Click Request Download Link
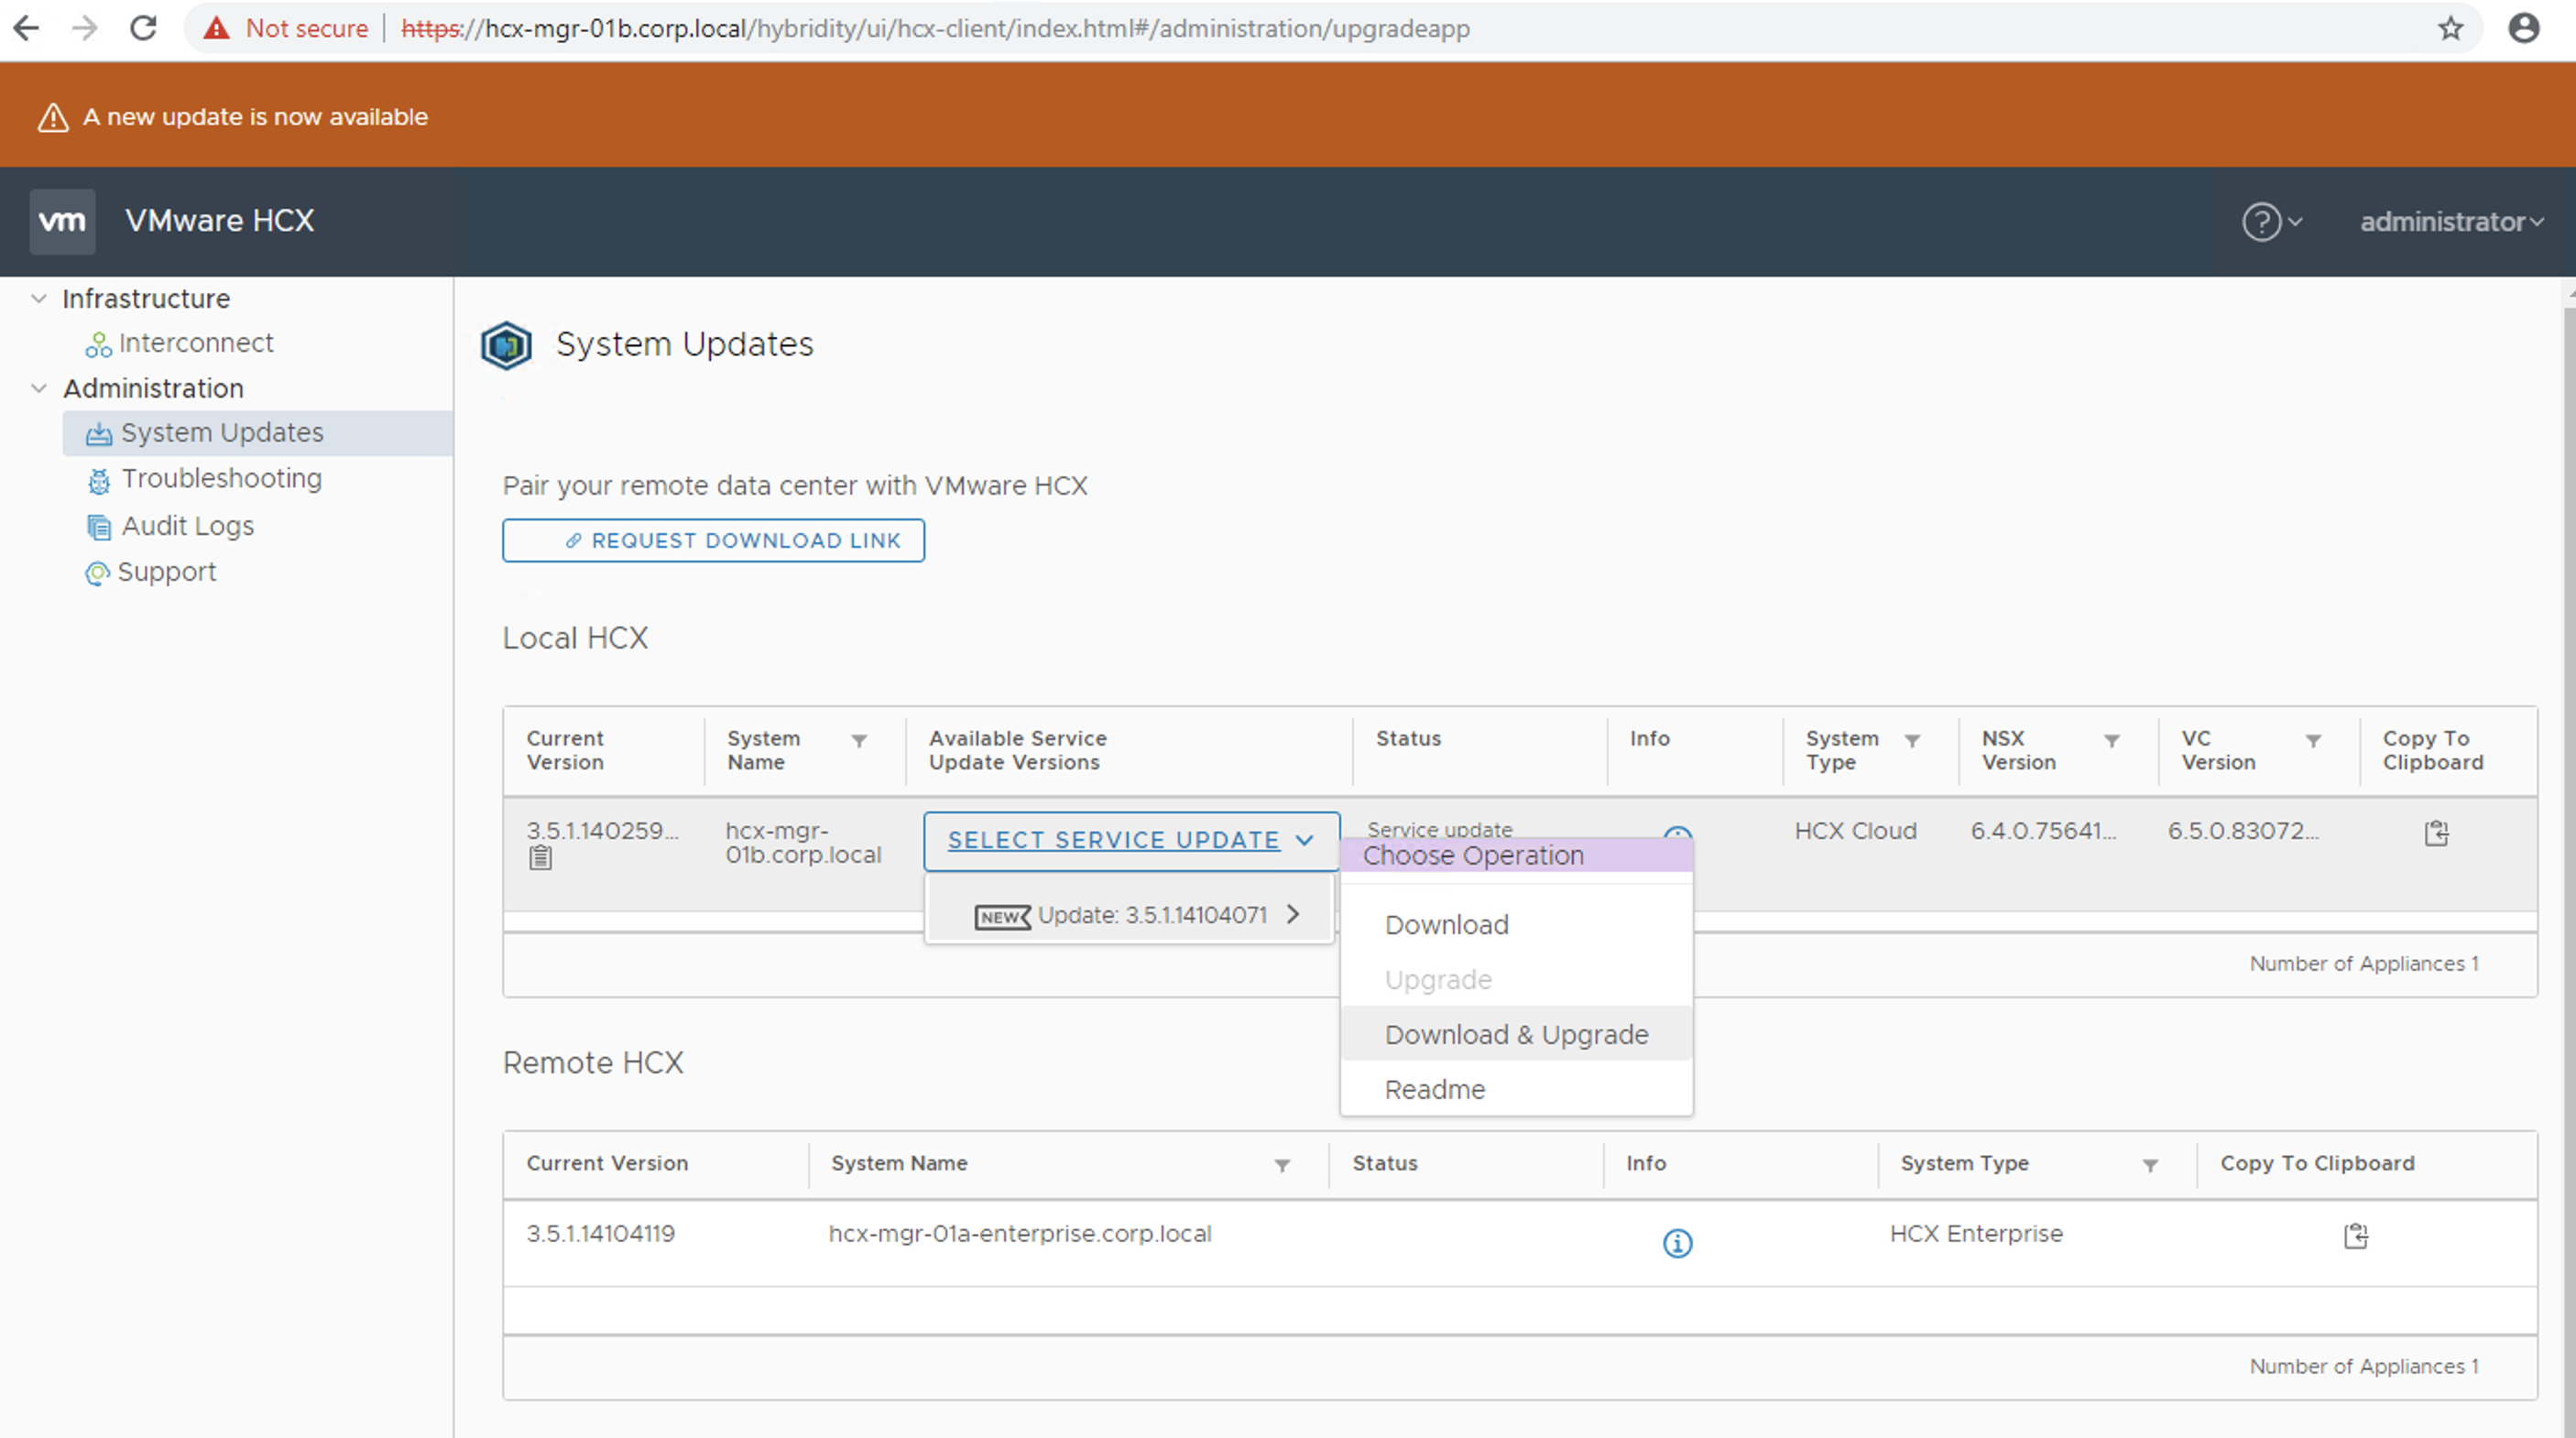 coord(713,540)
